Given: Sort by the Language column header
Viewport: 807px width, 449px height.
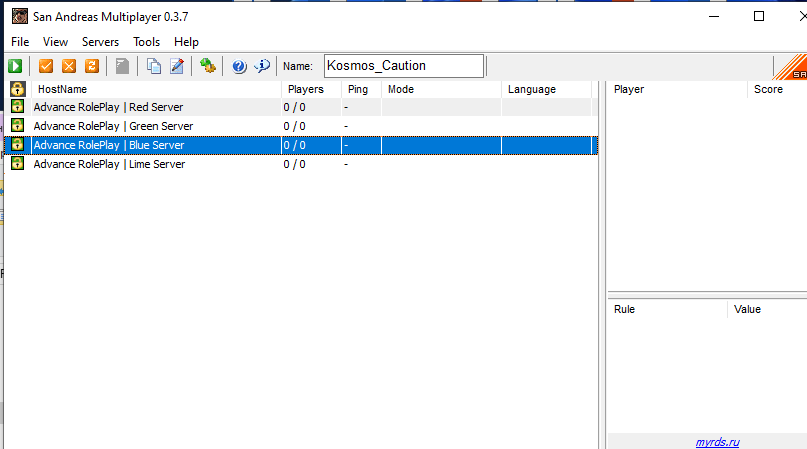Looking at the screenshot, I should coord(547,89).
